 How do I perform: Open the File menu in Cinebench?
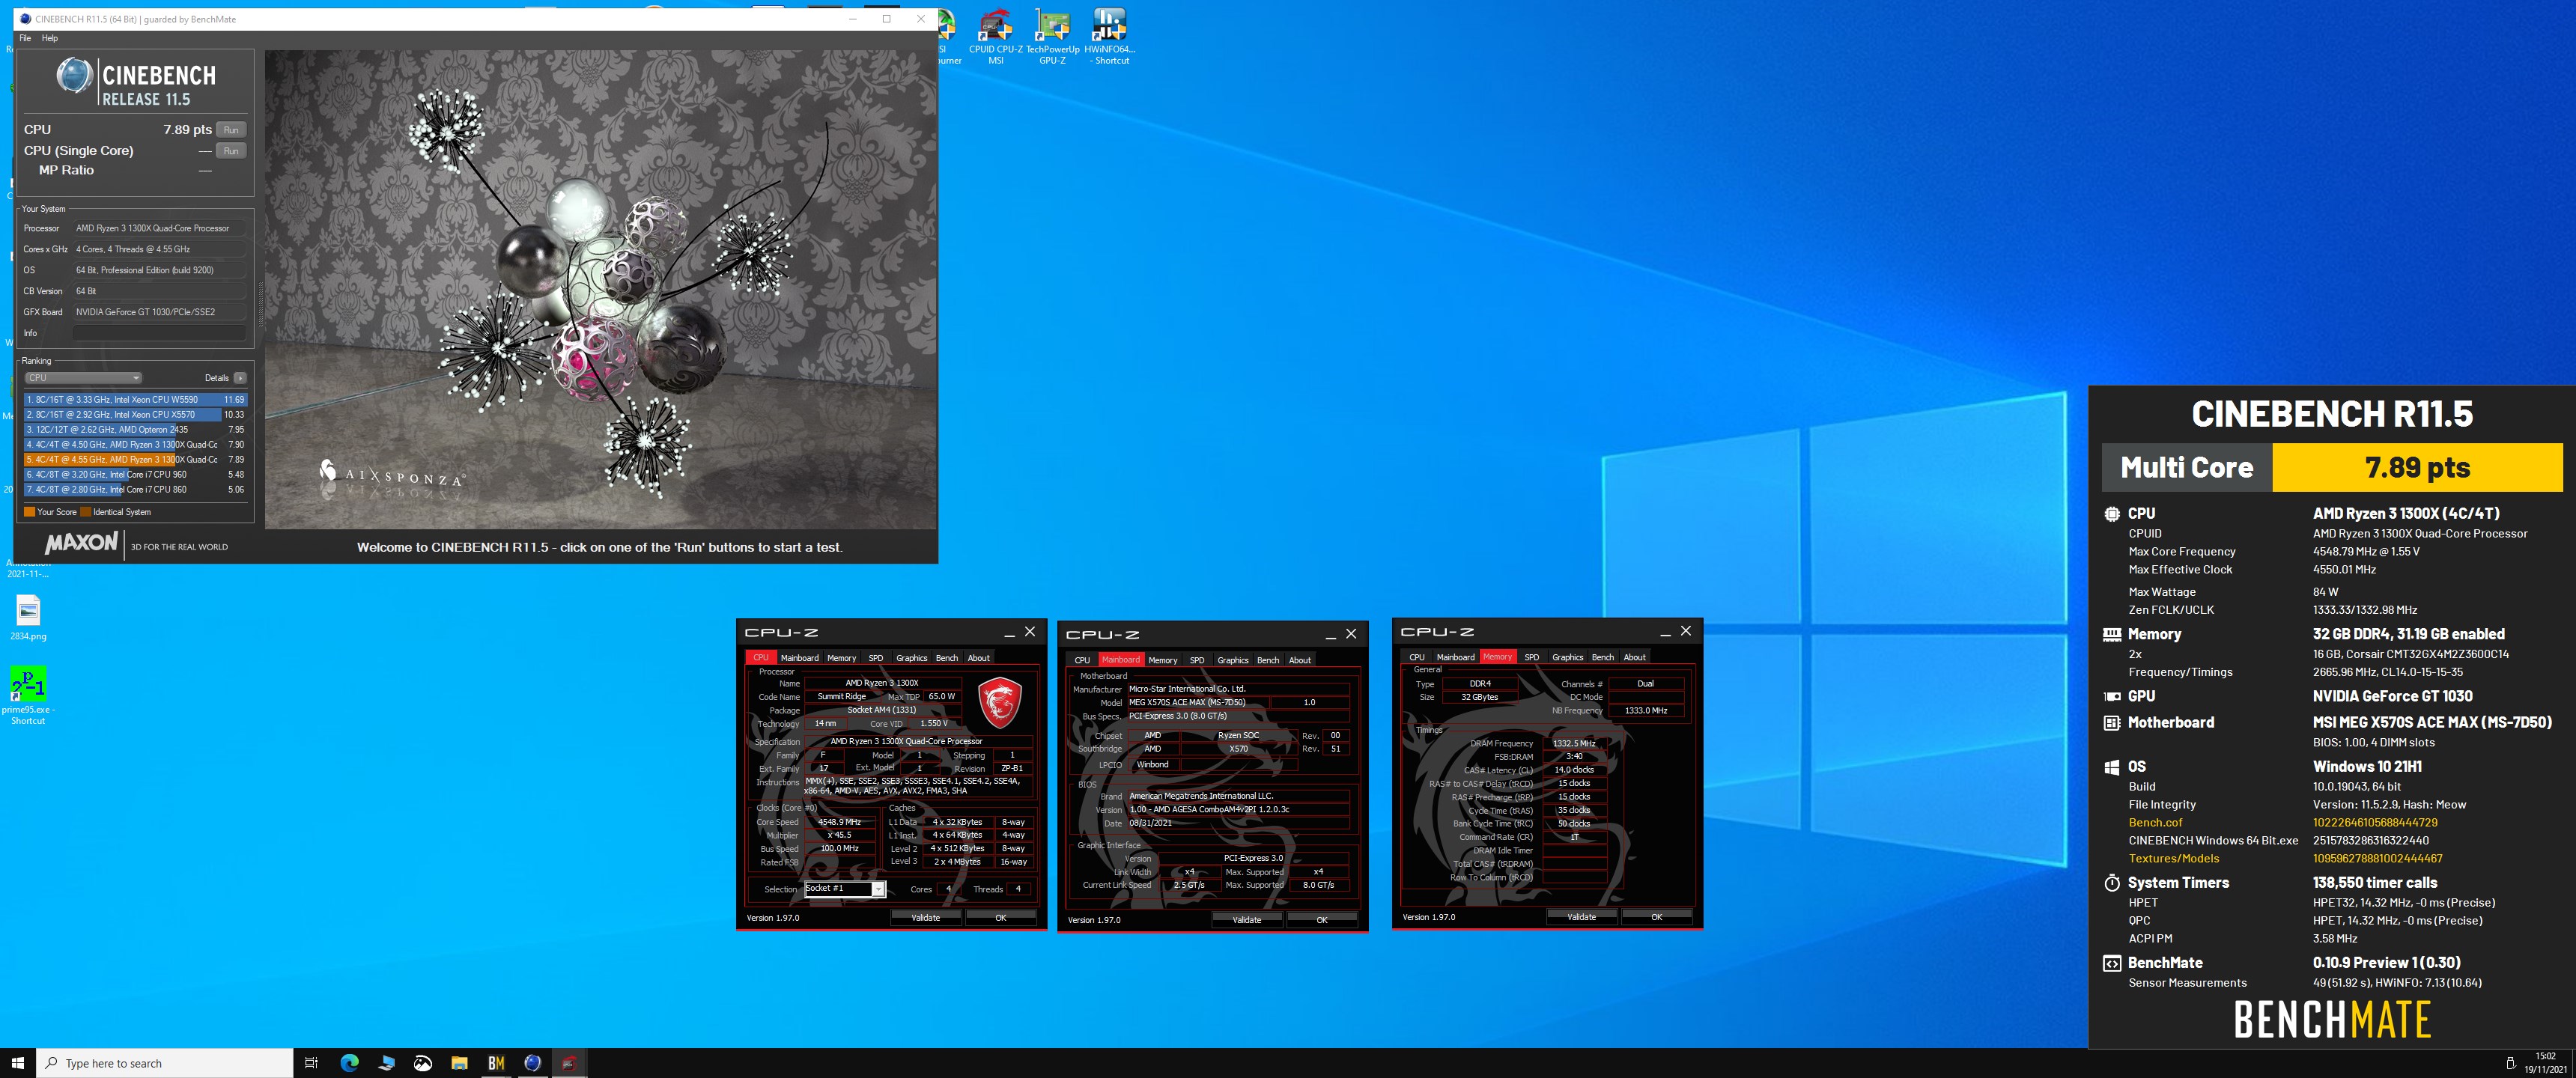[25, 38]
